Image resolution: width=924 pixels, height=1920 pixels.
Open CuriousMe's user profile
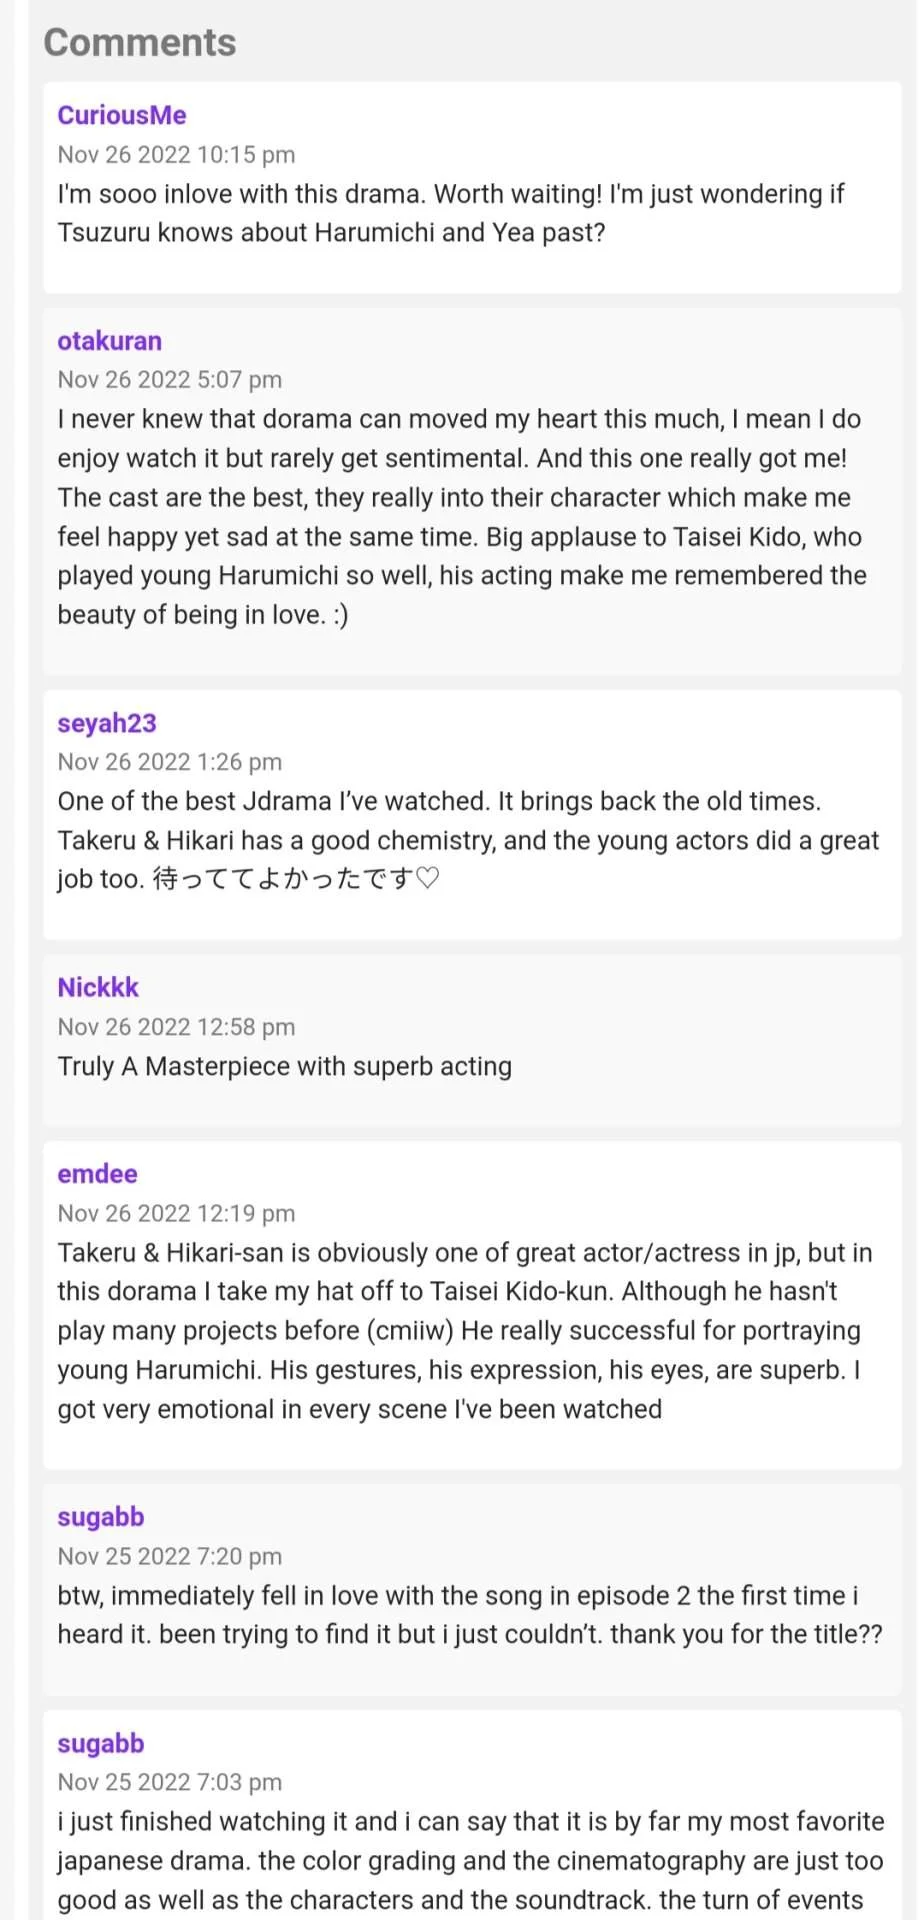point(122,115)
